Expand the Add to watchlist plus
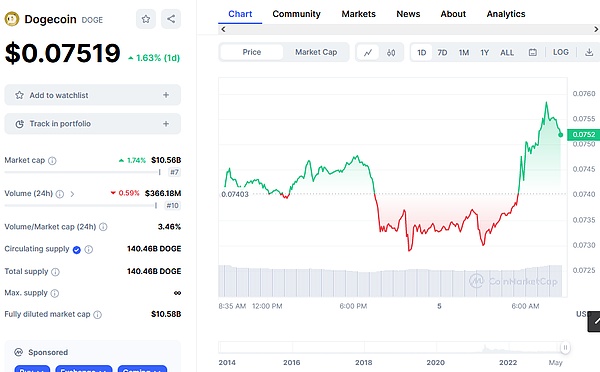Screen dimensions: 600x372 click(166, 95)
